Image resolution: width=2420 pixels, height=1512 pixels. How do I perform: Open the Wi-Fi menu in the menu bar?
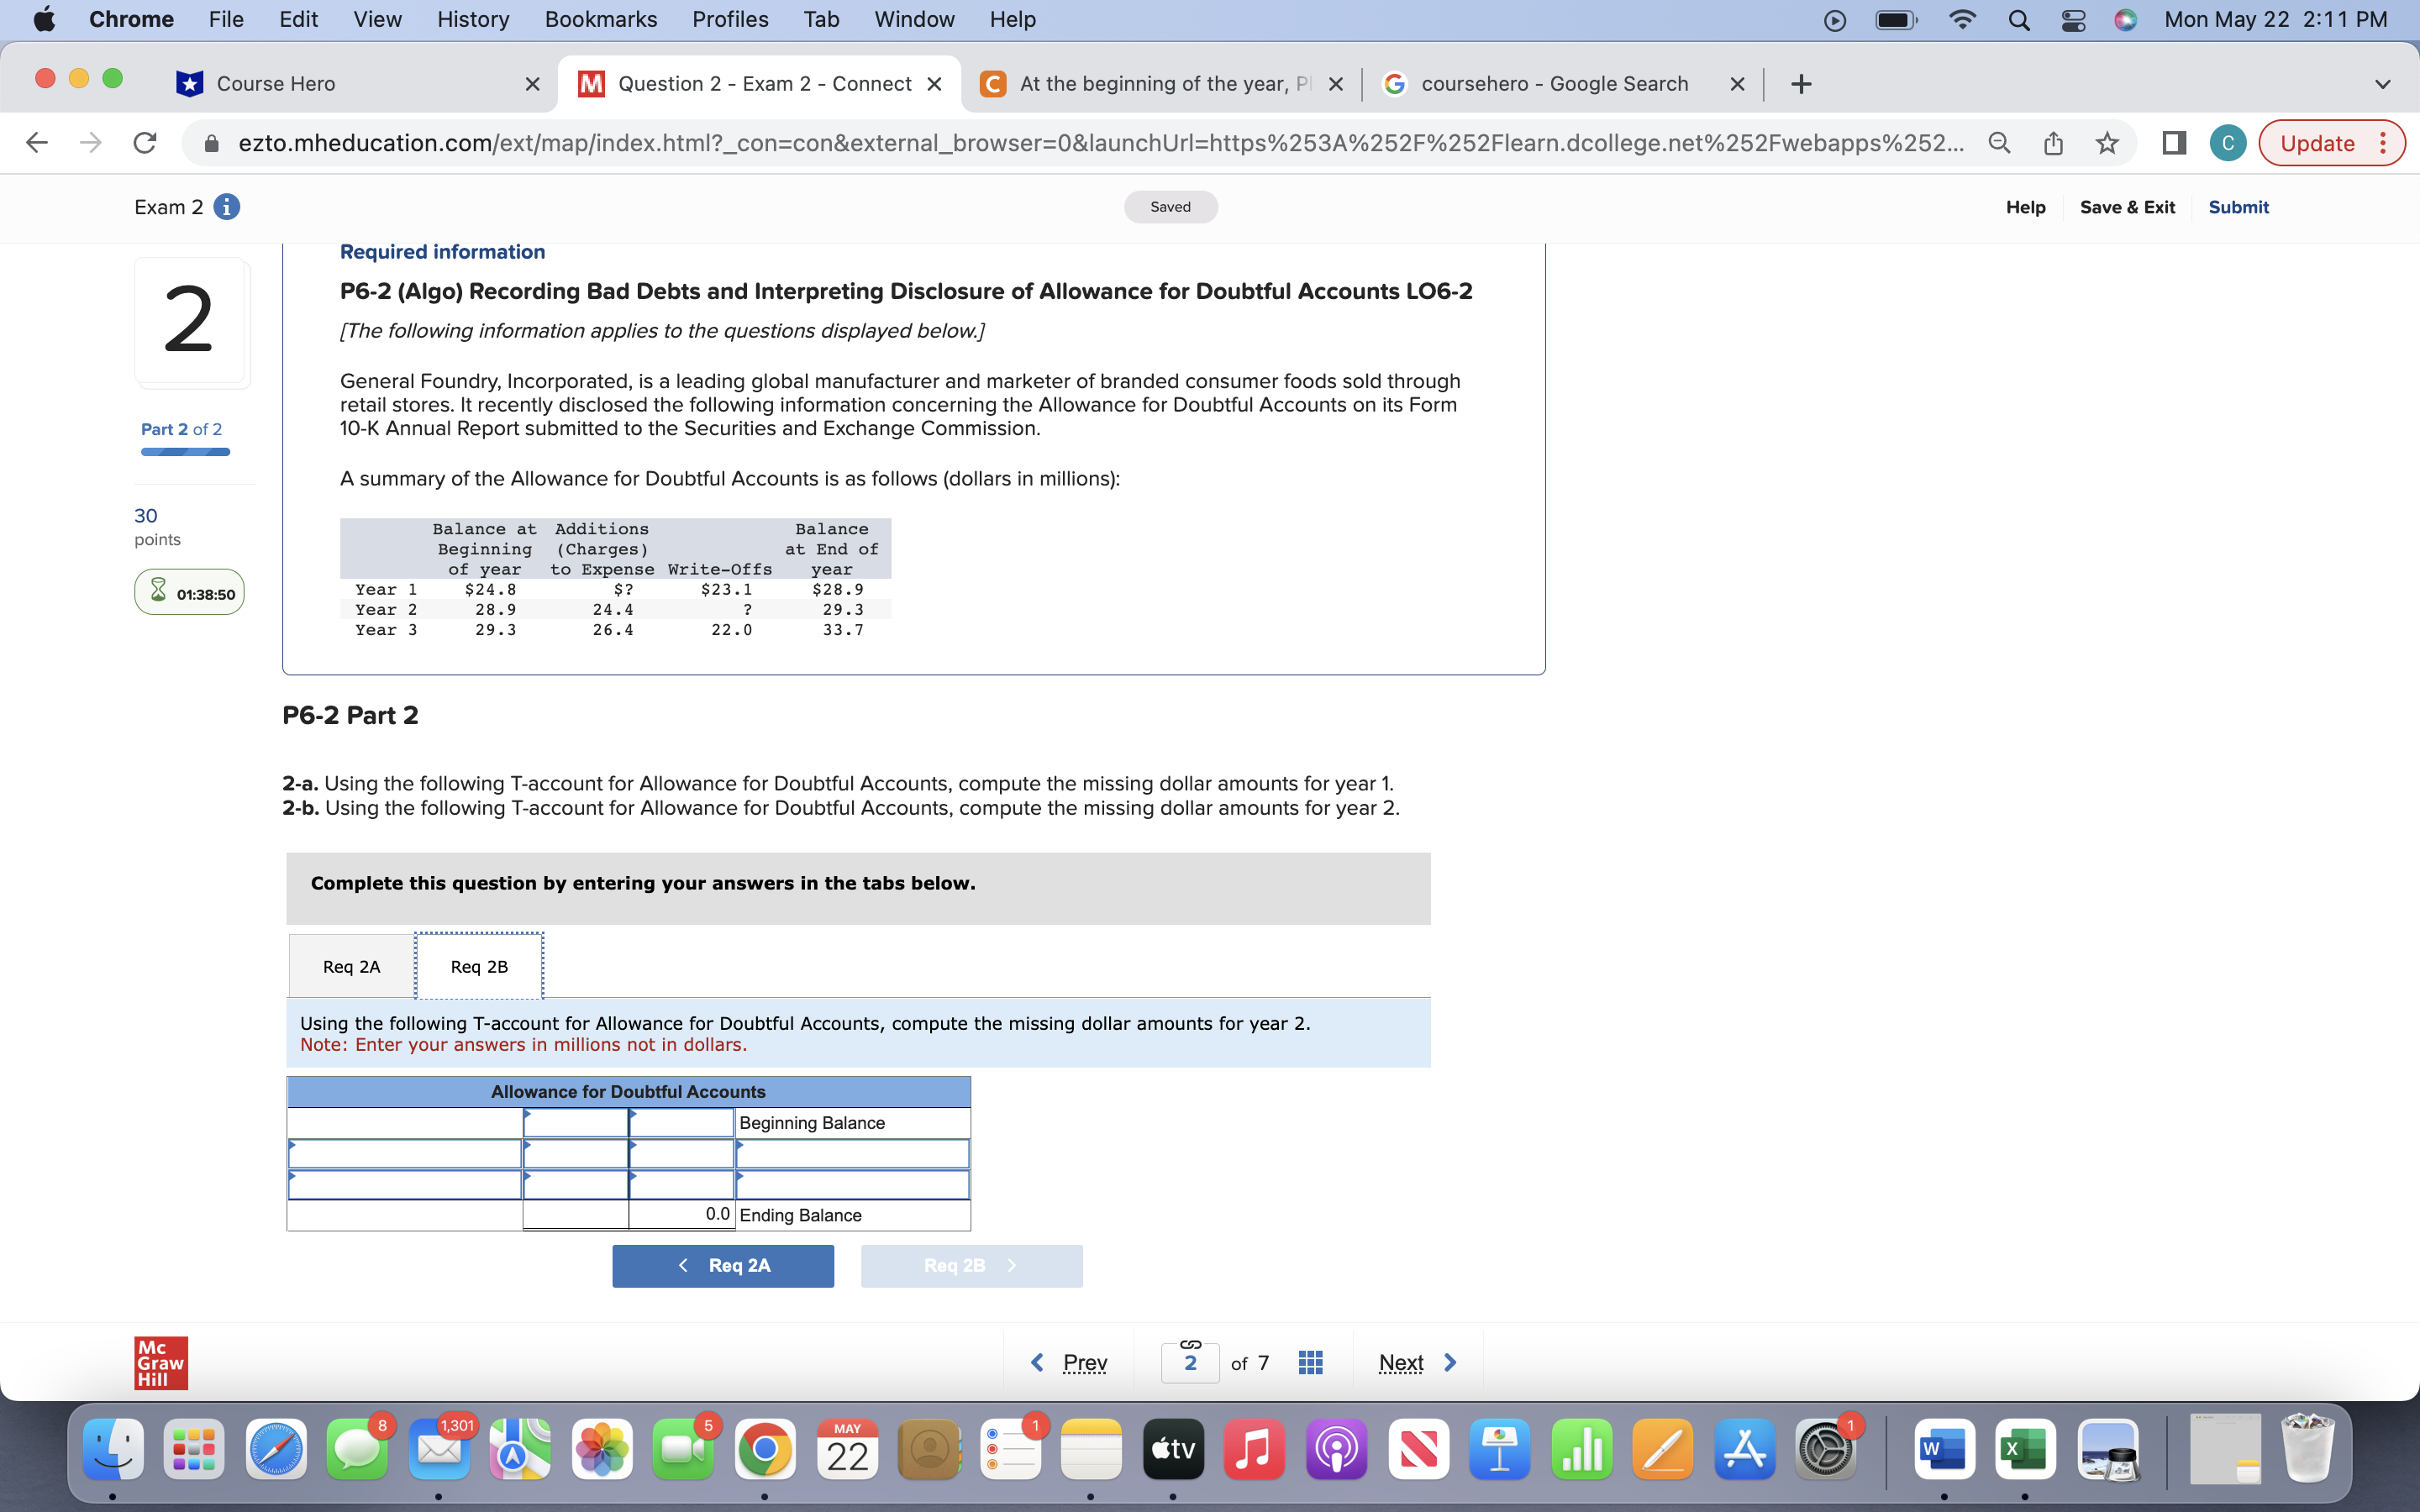[x=1962, y=19]
